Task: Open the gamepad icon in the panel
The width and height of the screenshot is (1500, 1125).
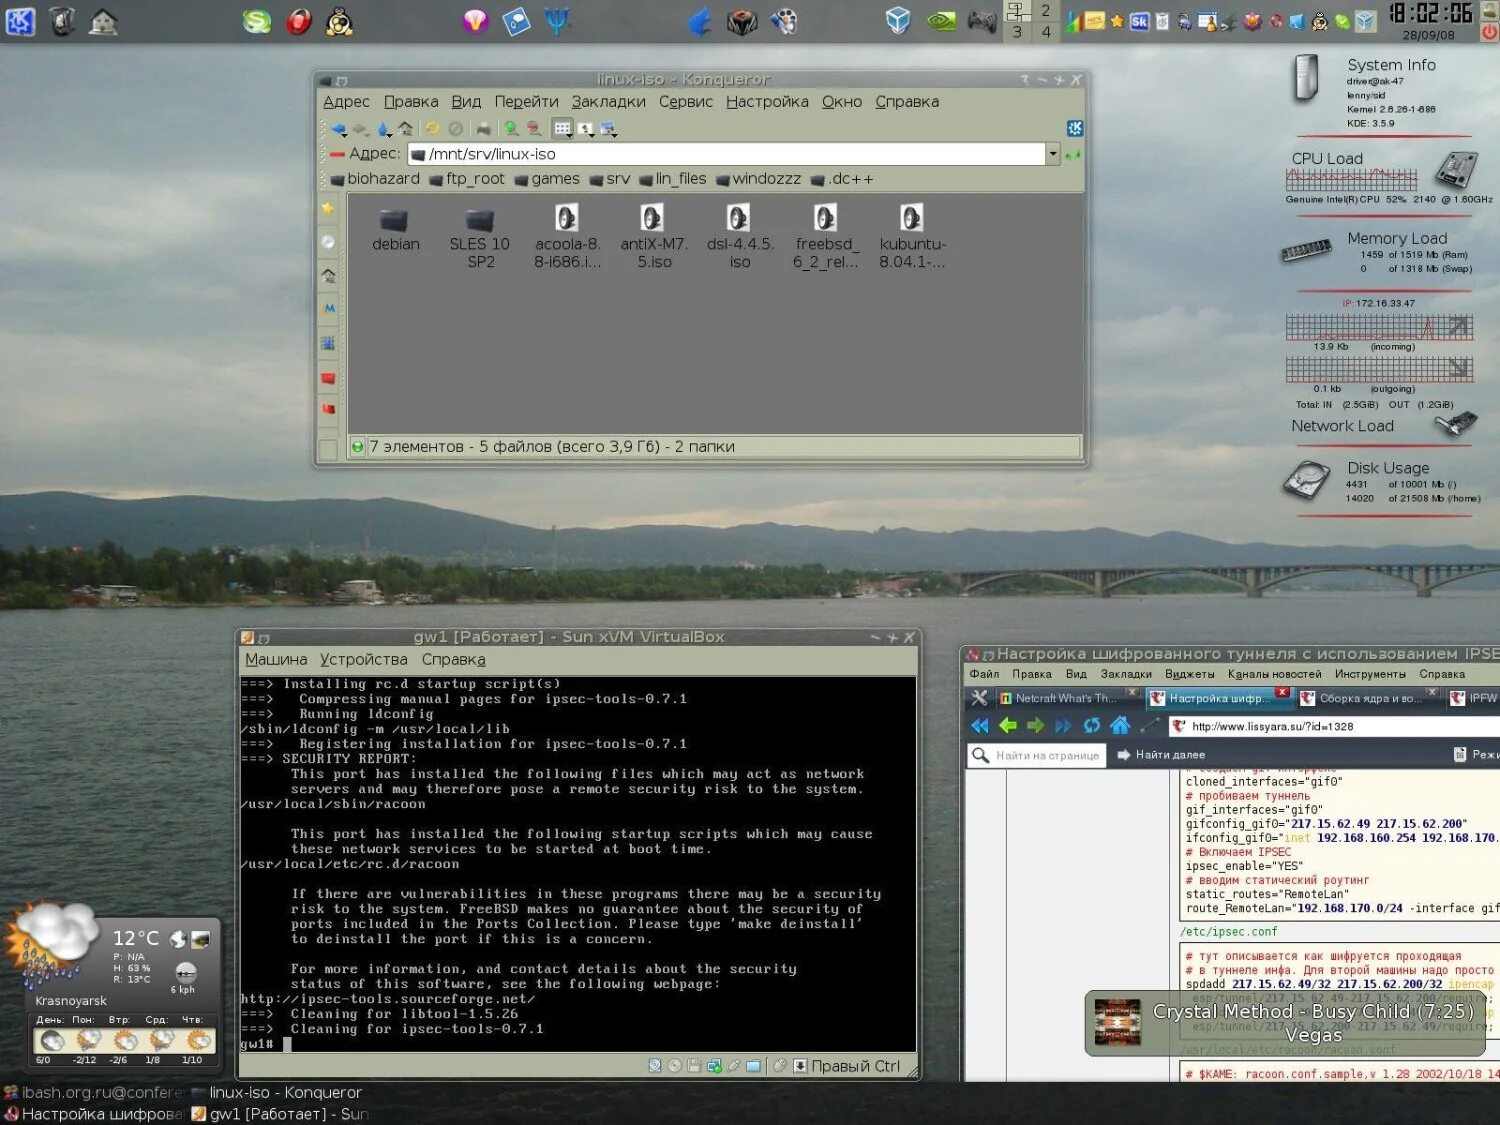Action: (x=982, y=21)
